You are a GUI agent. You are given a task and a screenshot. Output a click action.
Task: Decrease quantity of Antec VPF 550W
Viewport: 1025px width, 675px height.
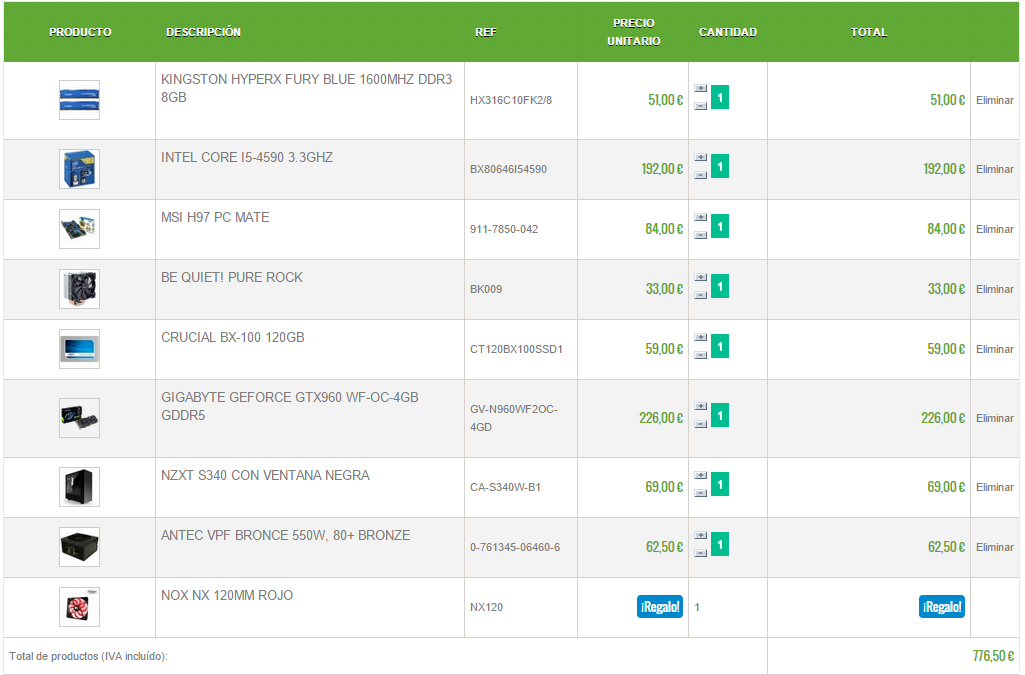700,554
